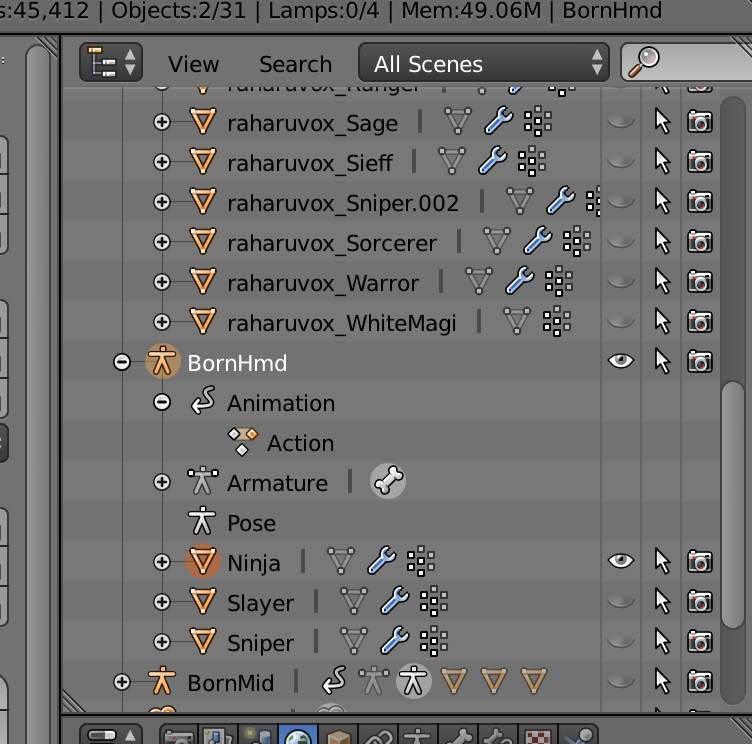Image resolution: width=752 pixels, height=744 pixels.
Task: Select raharuvox_WhiteMagi in the outliner
Action: [x=341, y=322]
